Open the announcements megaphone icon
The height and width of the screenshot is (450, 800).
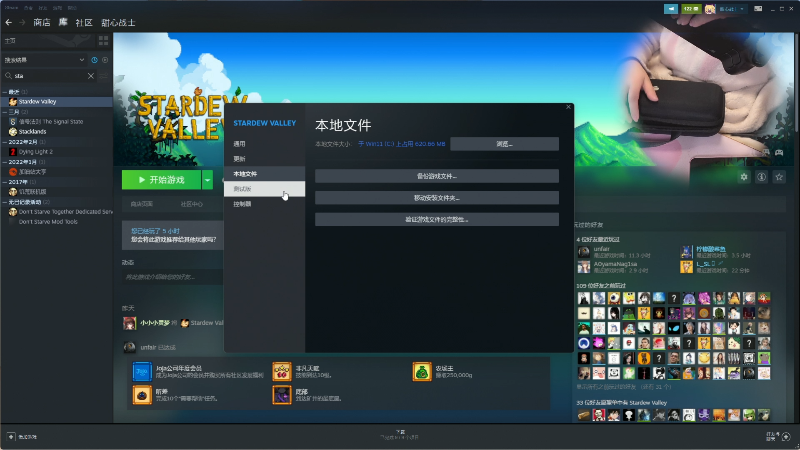(671, 9)
